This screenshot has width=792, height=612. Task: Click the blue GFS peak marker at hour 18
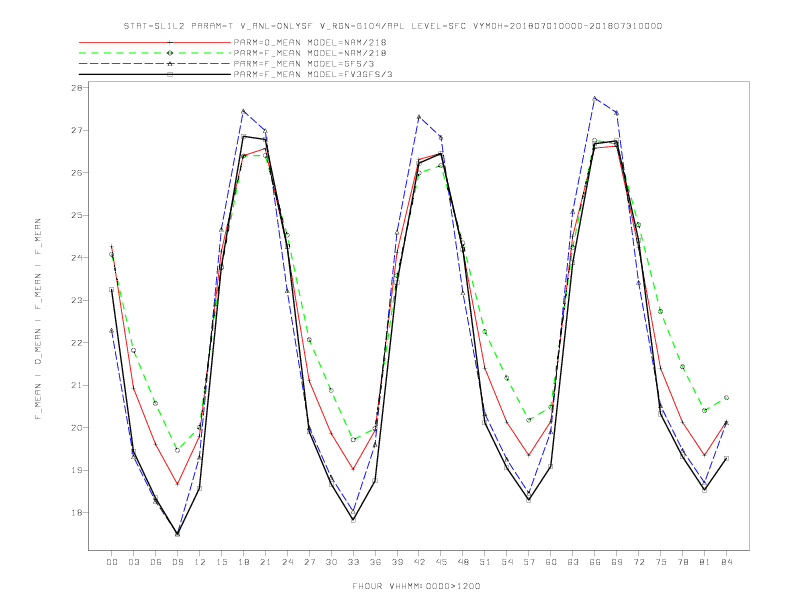pyautogui.click(x=243, y=111)
